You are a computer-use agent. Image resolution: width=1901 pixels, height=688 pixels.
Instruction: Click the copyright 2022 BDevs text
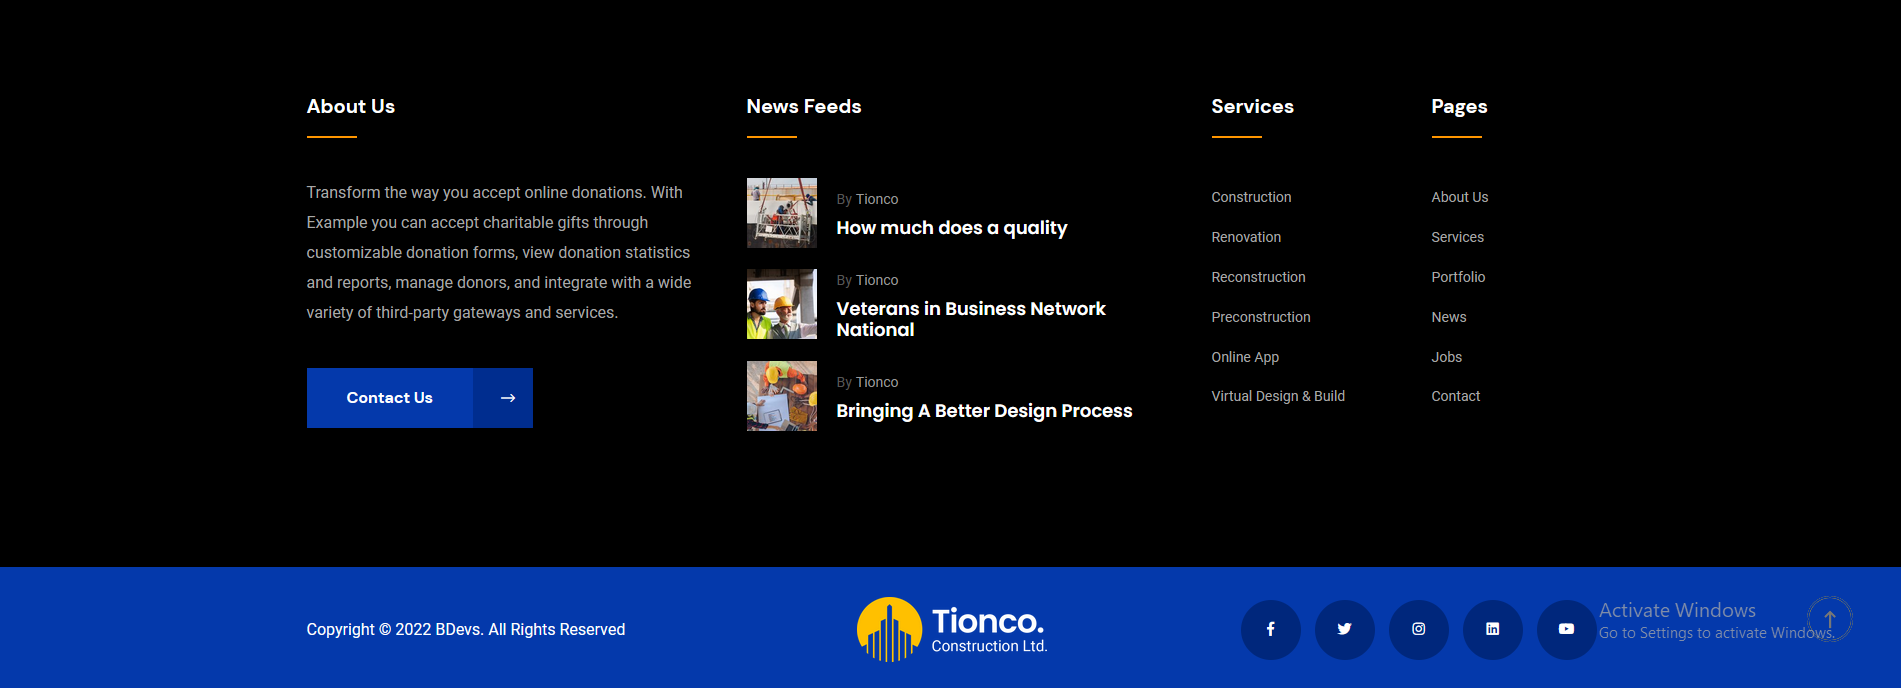click(466, 629)
